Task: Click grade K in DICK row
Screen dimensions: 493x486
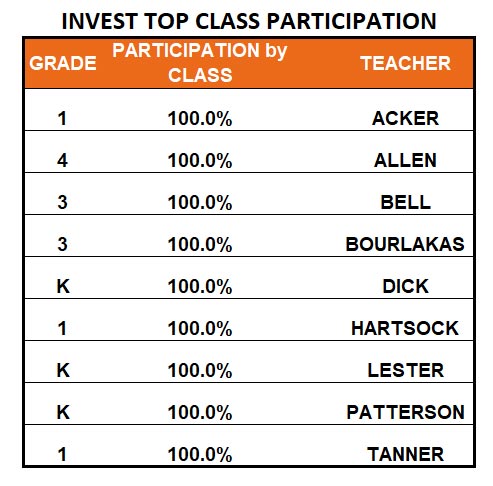Action: (63, 286)
